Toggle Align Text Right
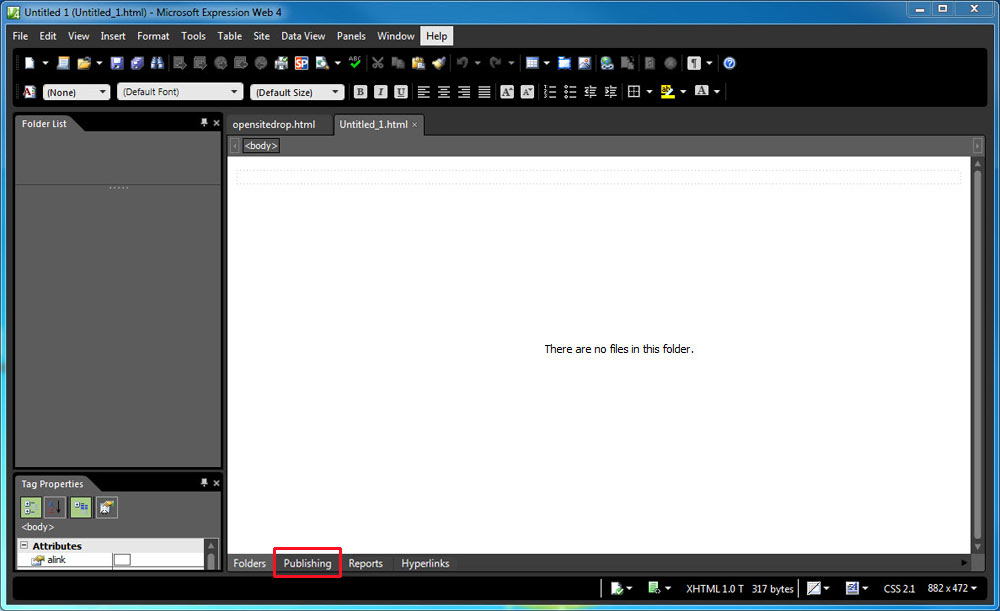1000x611 pixels. pyautogui.click(x=464, y=92)
